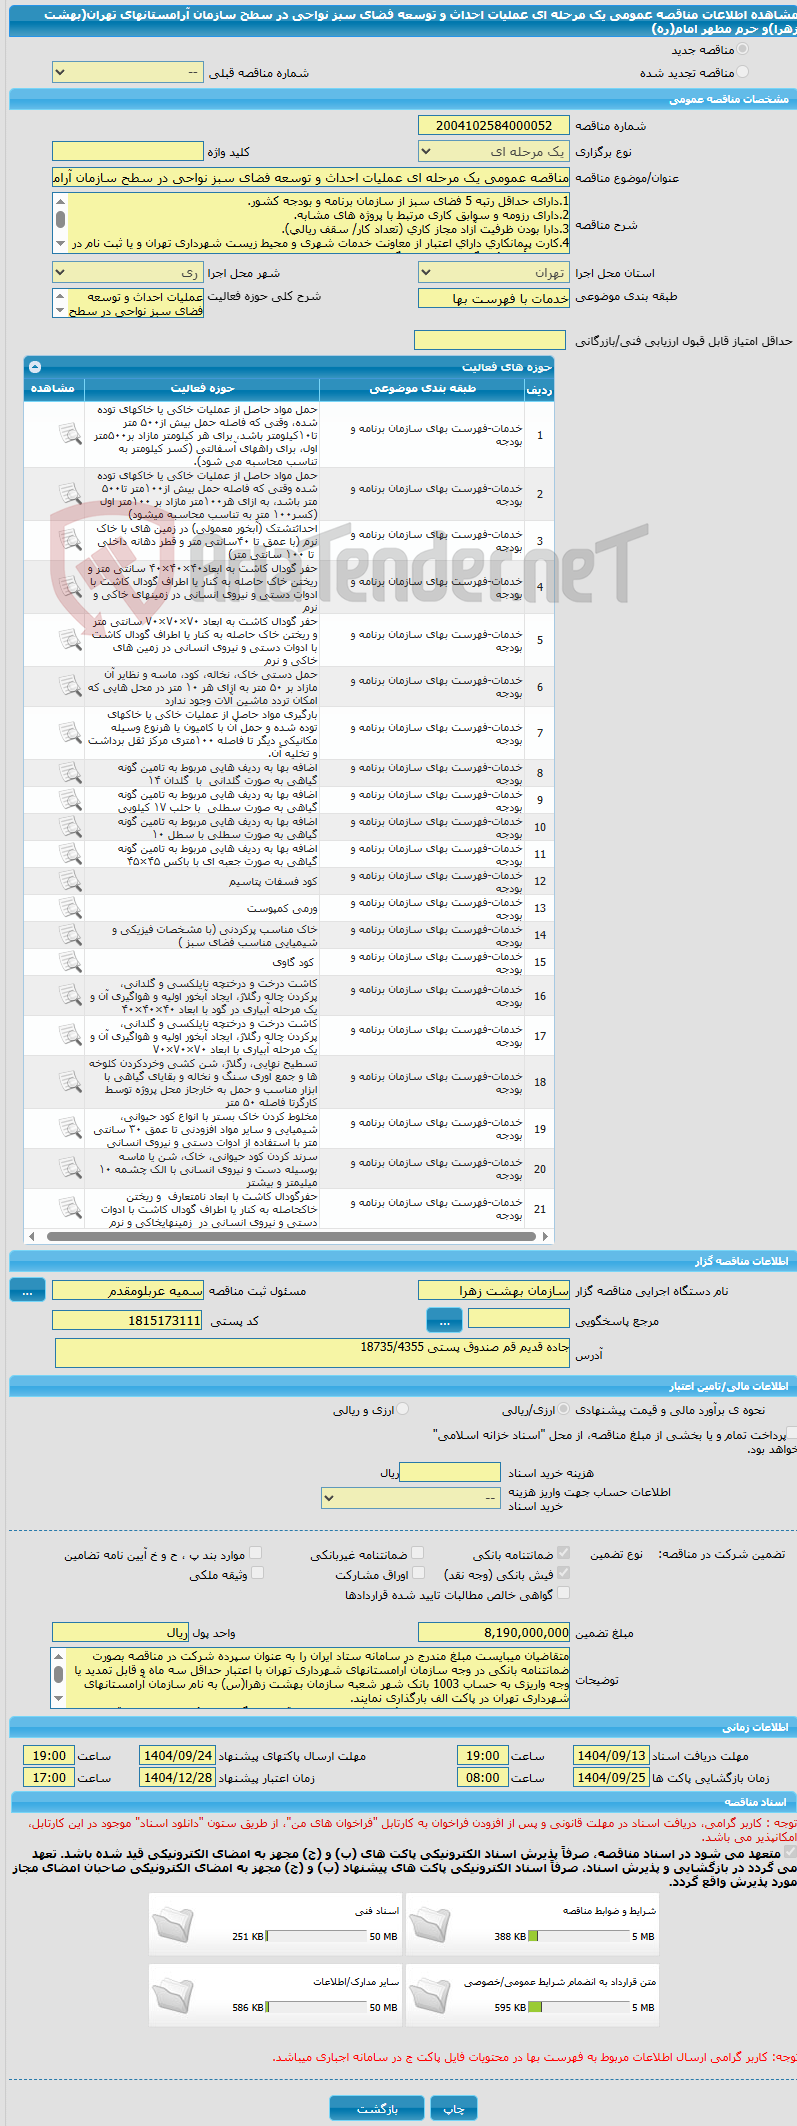Open the اطلاعات حساب واریز dropdown
Viewport: 797px width, 2126px height.
(x=411, y=1498)
